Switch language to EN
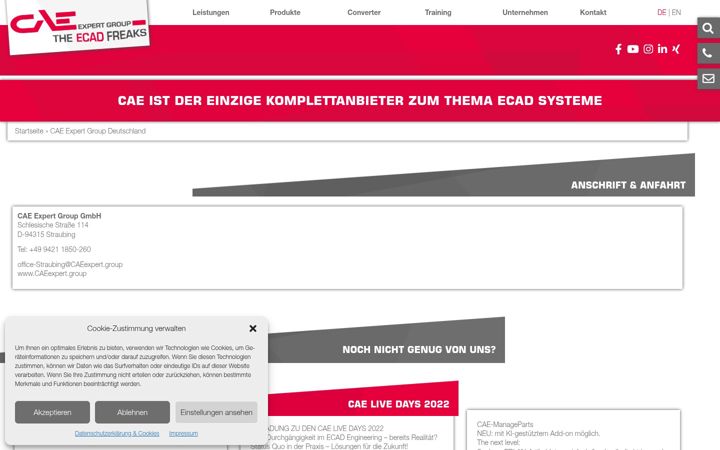 tap(676, 12)
